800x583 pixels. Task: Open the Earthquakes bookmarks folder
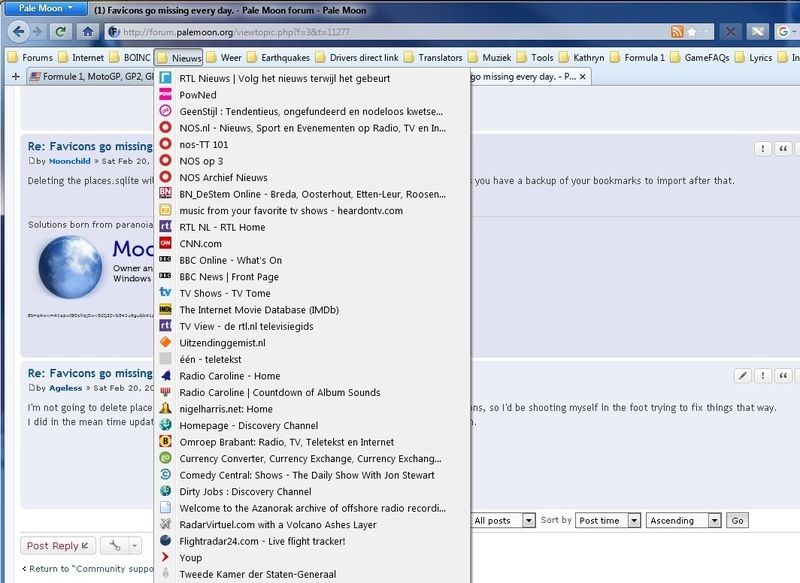tap(279, 58)
